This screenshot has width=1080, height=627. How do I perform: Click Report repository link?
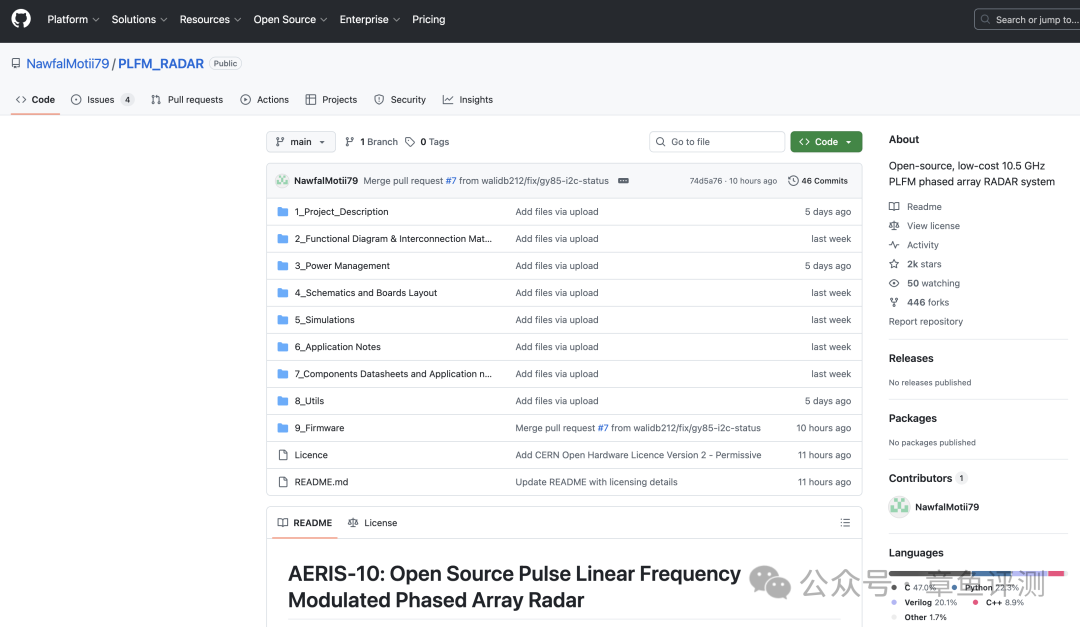pyautogui.click(x=926, y=321)
